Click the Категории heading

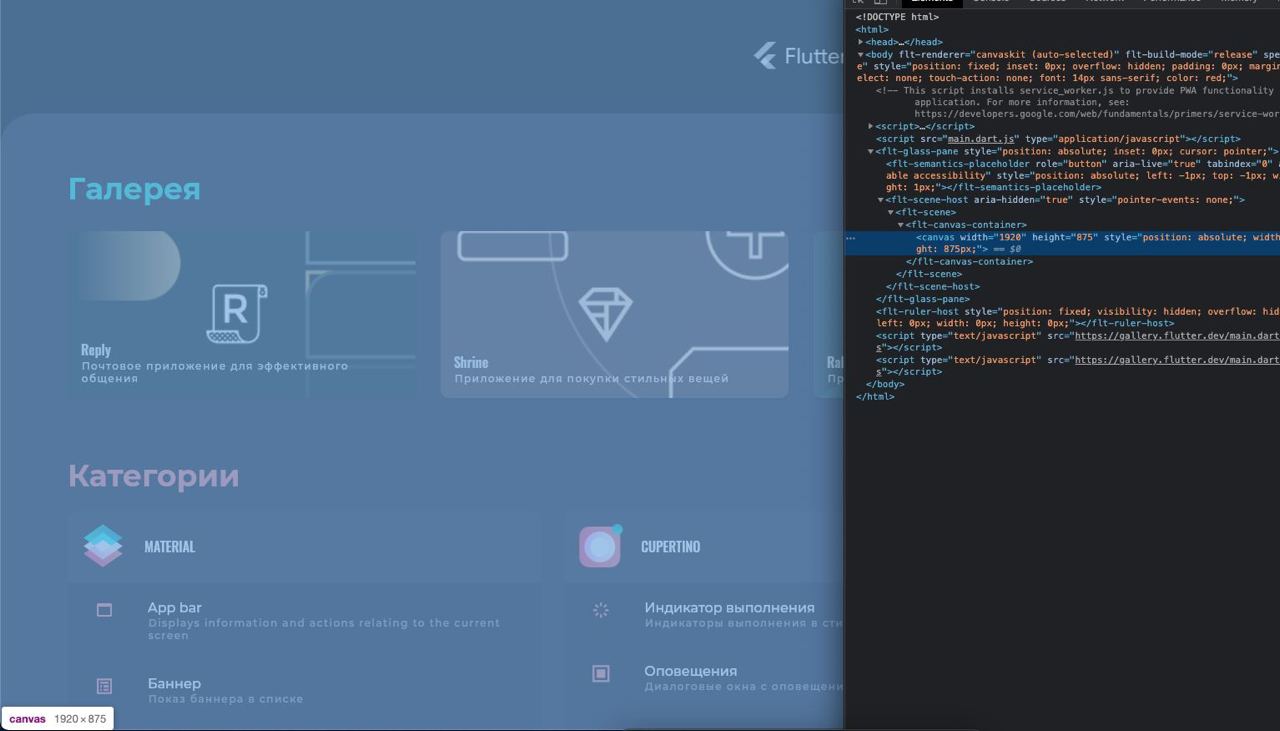click(x=153, y=476)
